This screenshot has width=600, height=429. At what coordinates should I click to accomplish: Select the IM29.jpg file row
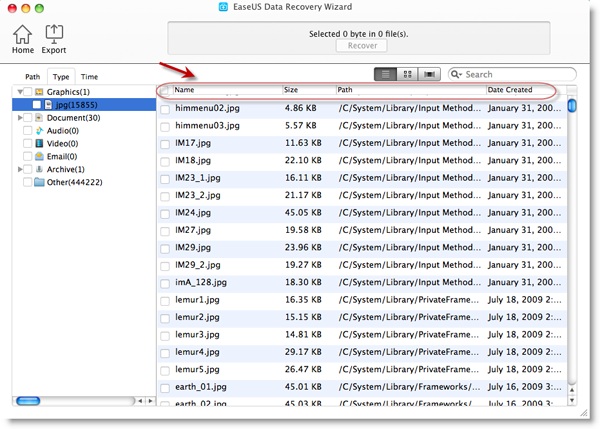pos(362,248)
